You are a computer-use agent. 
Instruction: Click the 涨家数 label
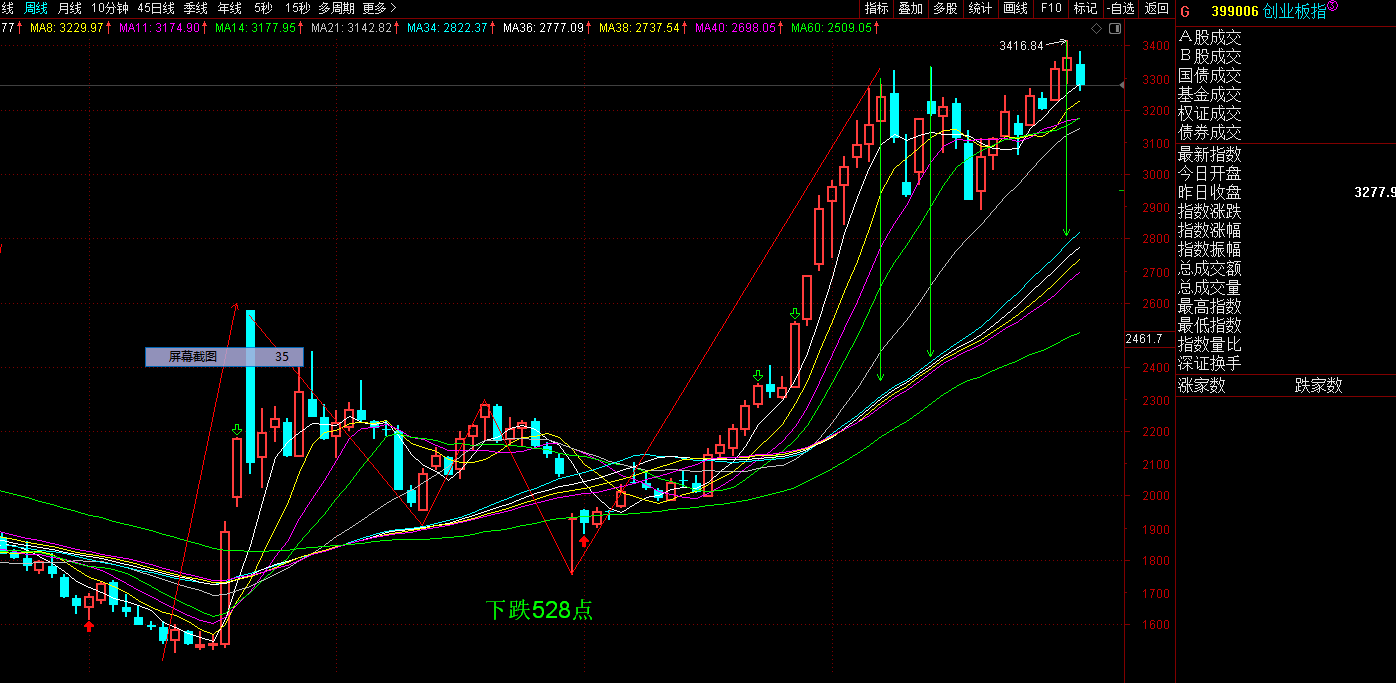[x=1202, y=385]
